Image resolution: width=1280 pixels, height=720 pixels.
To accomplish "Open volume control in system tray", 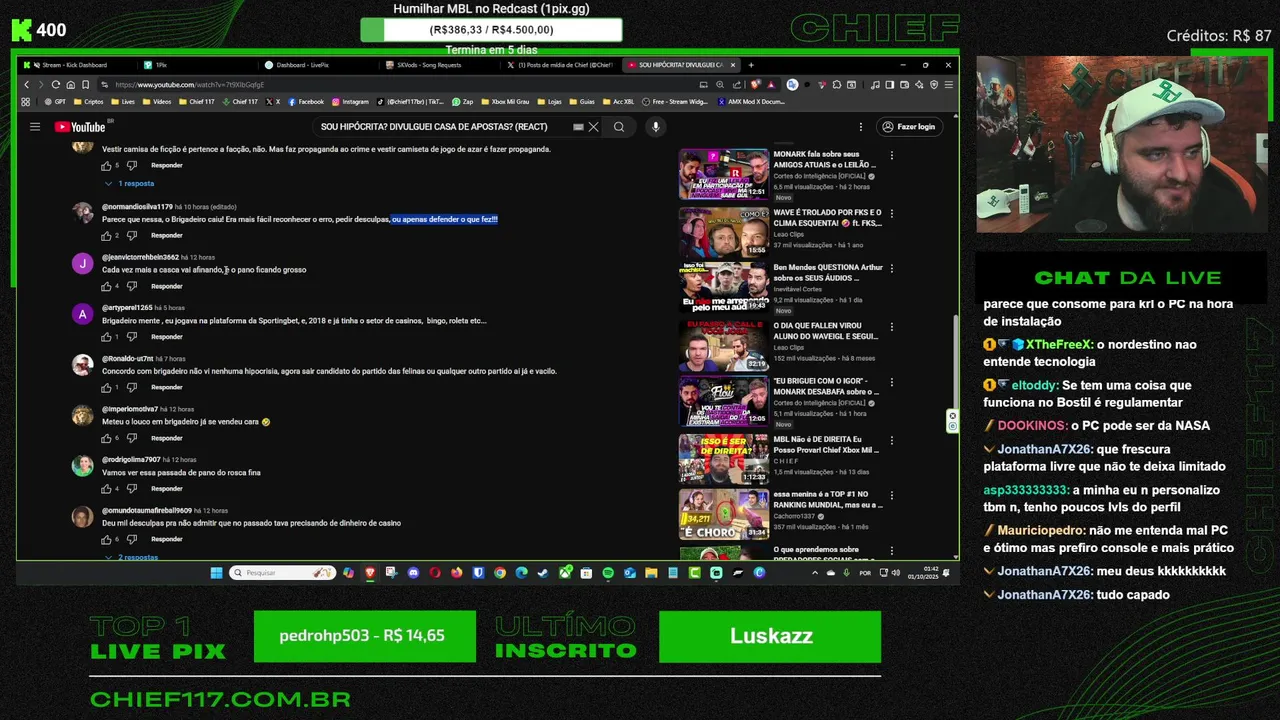I will pyautogui.click(x=894, y=573).
